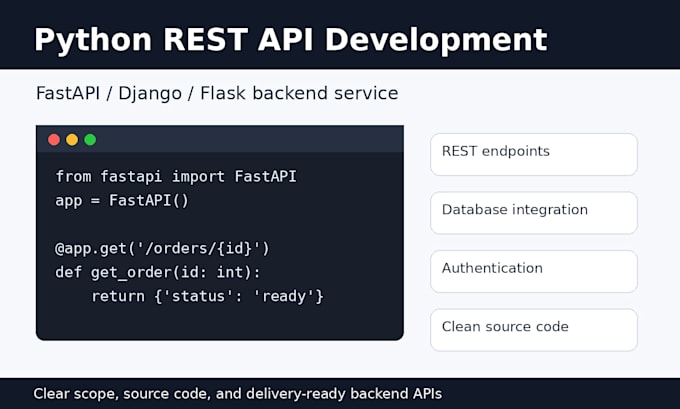Image resolution: width=680 pixels, height=409 pixels.
Task: Select the Authentication card
Action: (x=534, y=272)
